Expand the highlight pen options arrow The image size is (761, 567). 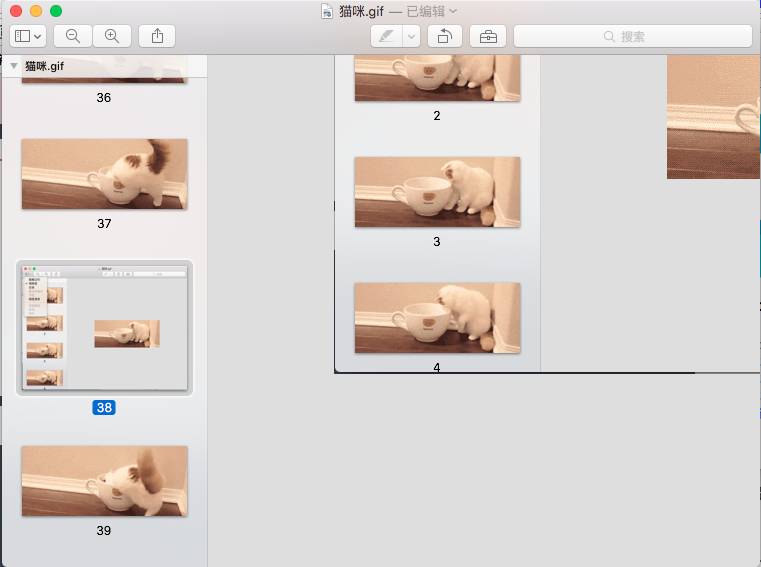411,36
